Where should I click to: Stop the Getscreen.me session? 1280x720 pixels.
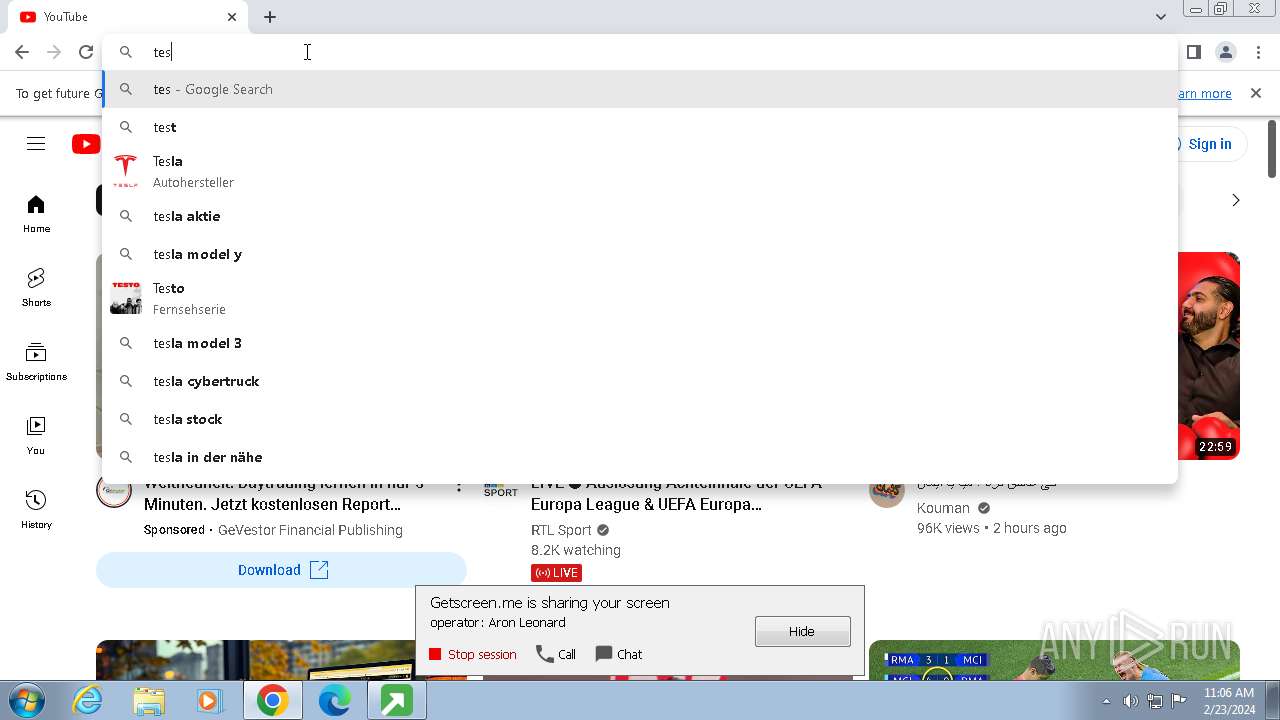(x=472, y=654)
